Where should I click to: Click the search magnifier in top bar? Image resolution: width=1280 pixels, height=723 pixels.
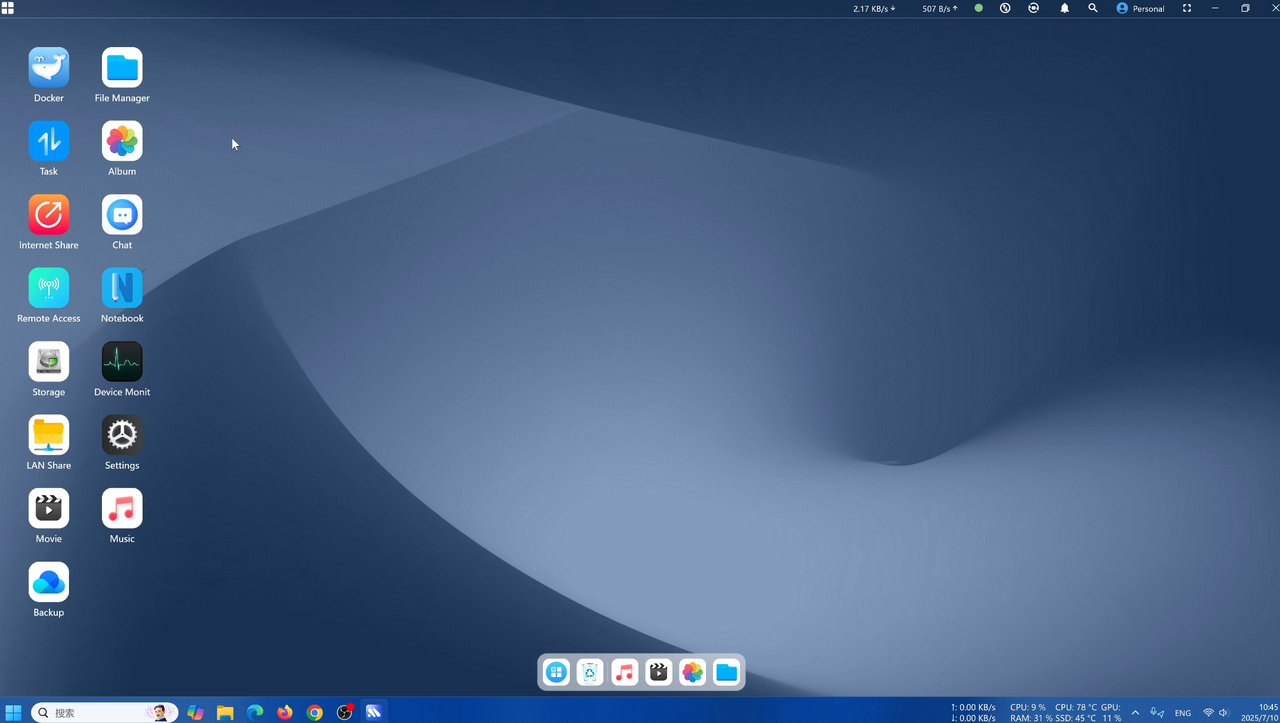pos(1093,8)
